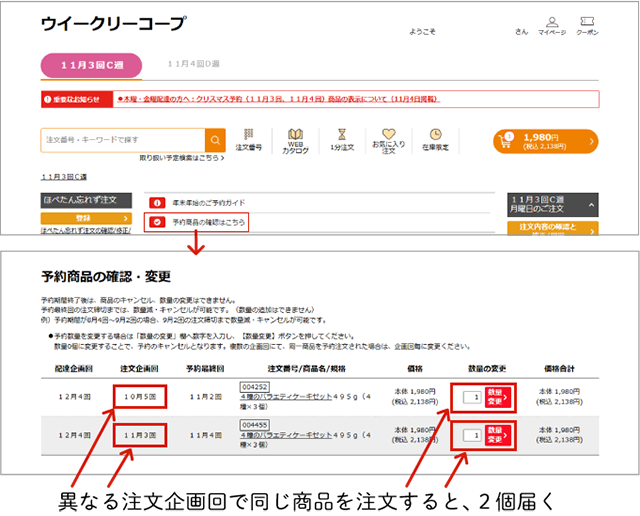
Task: Click the red check icon for 予約商品の確認
Action: click(157, 222)
